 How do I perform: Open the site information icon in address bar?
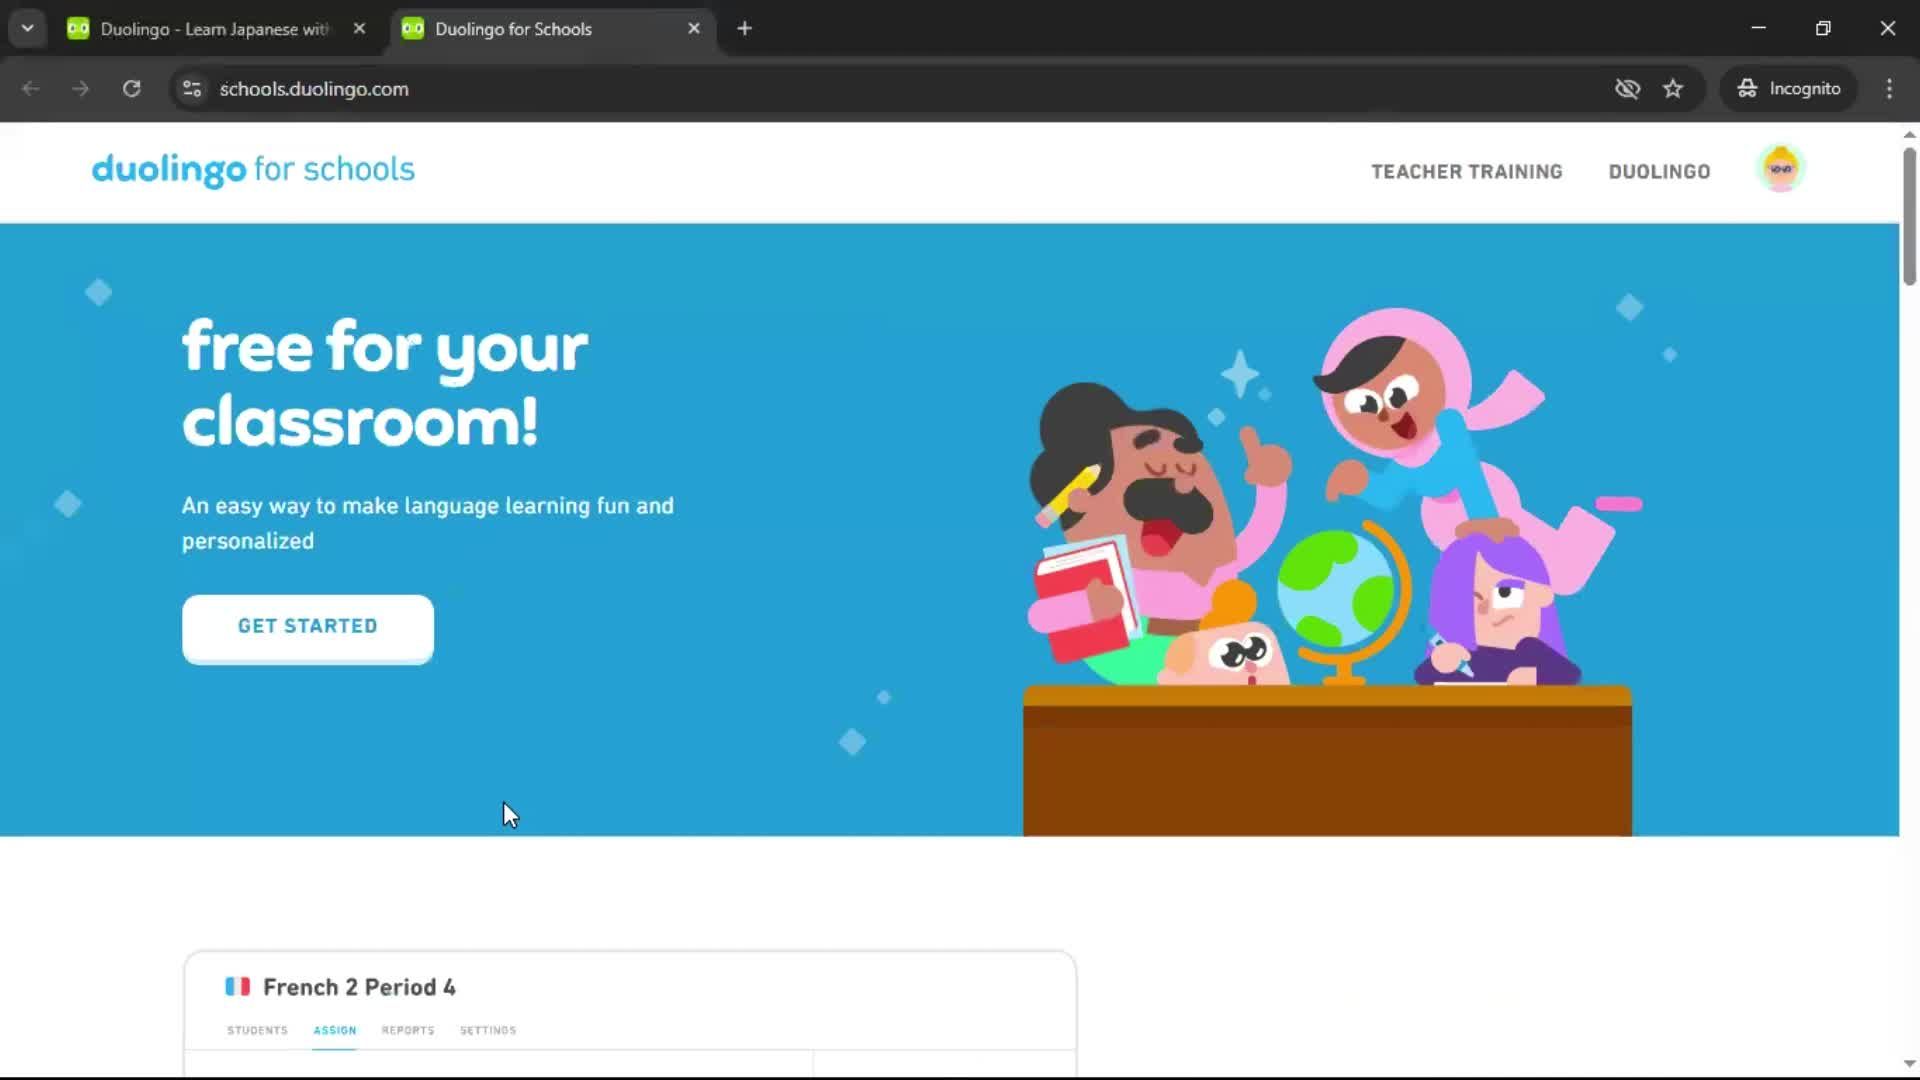(191, 89)
